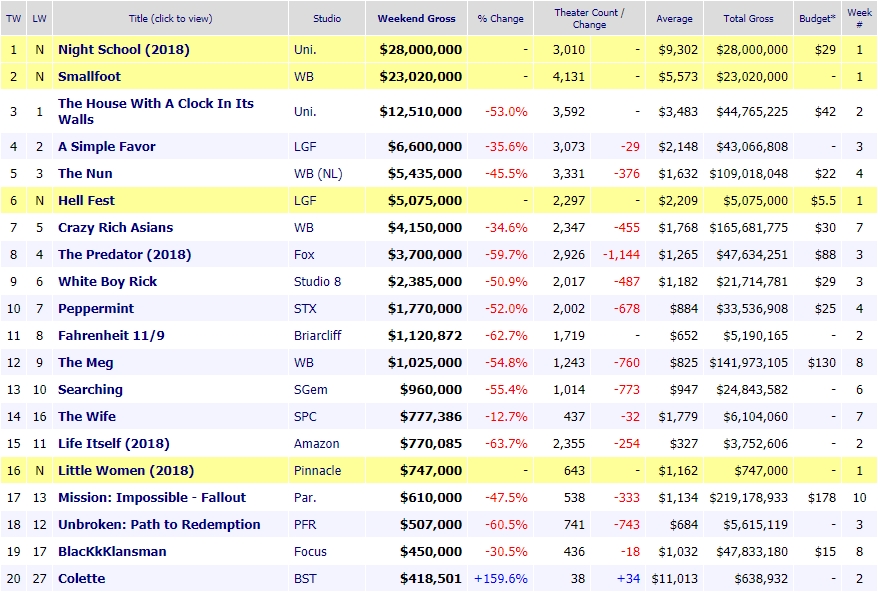Select the -12.7% change for The Wife

click(506, 416)
